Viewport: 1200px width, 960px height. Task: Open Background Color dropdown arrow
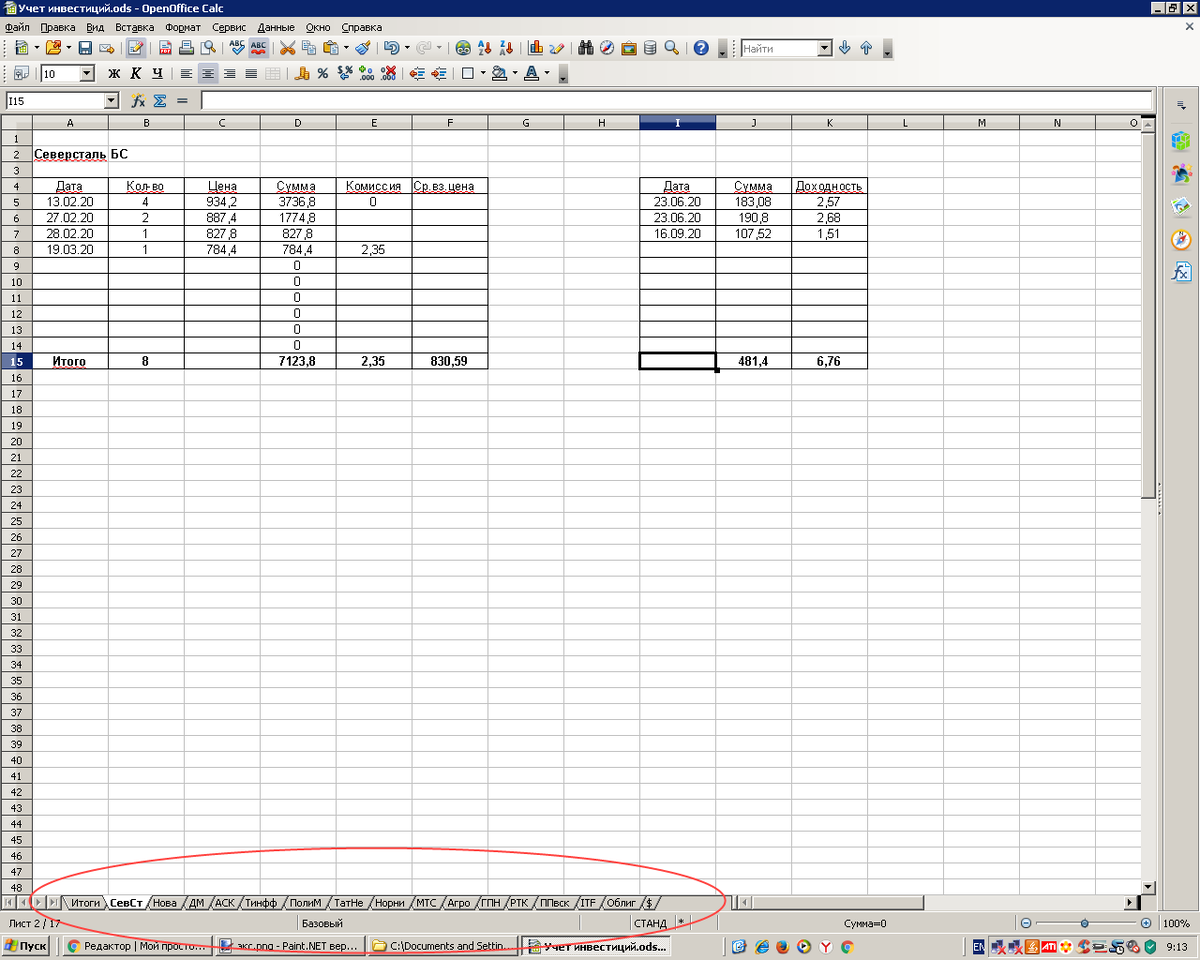[x=515, y=73]
